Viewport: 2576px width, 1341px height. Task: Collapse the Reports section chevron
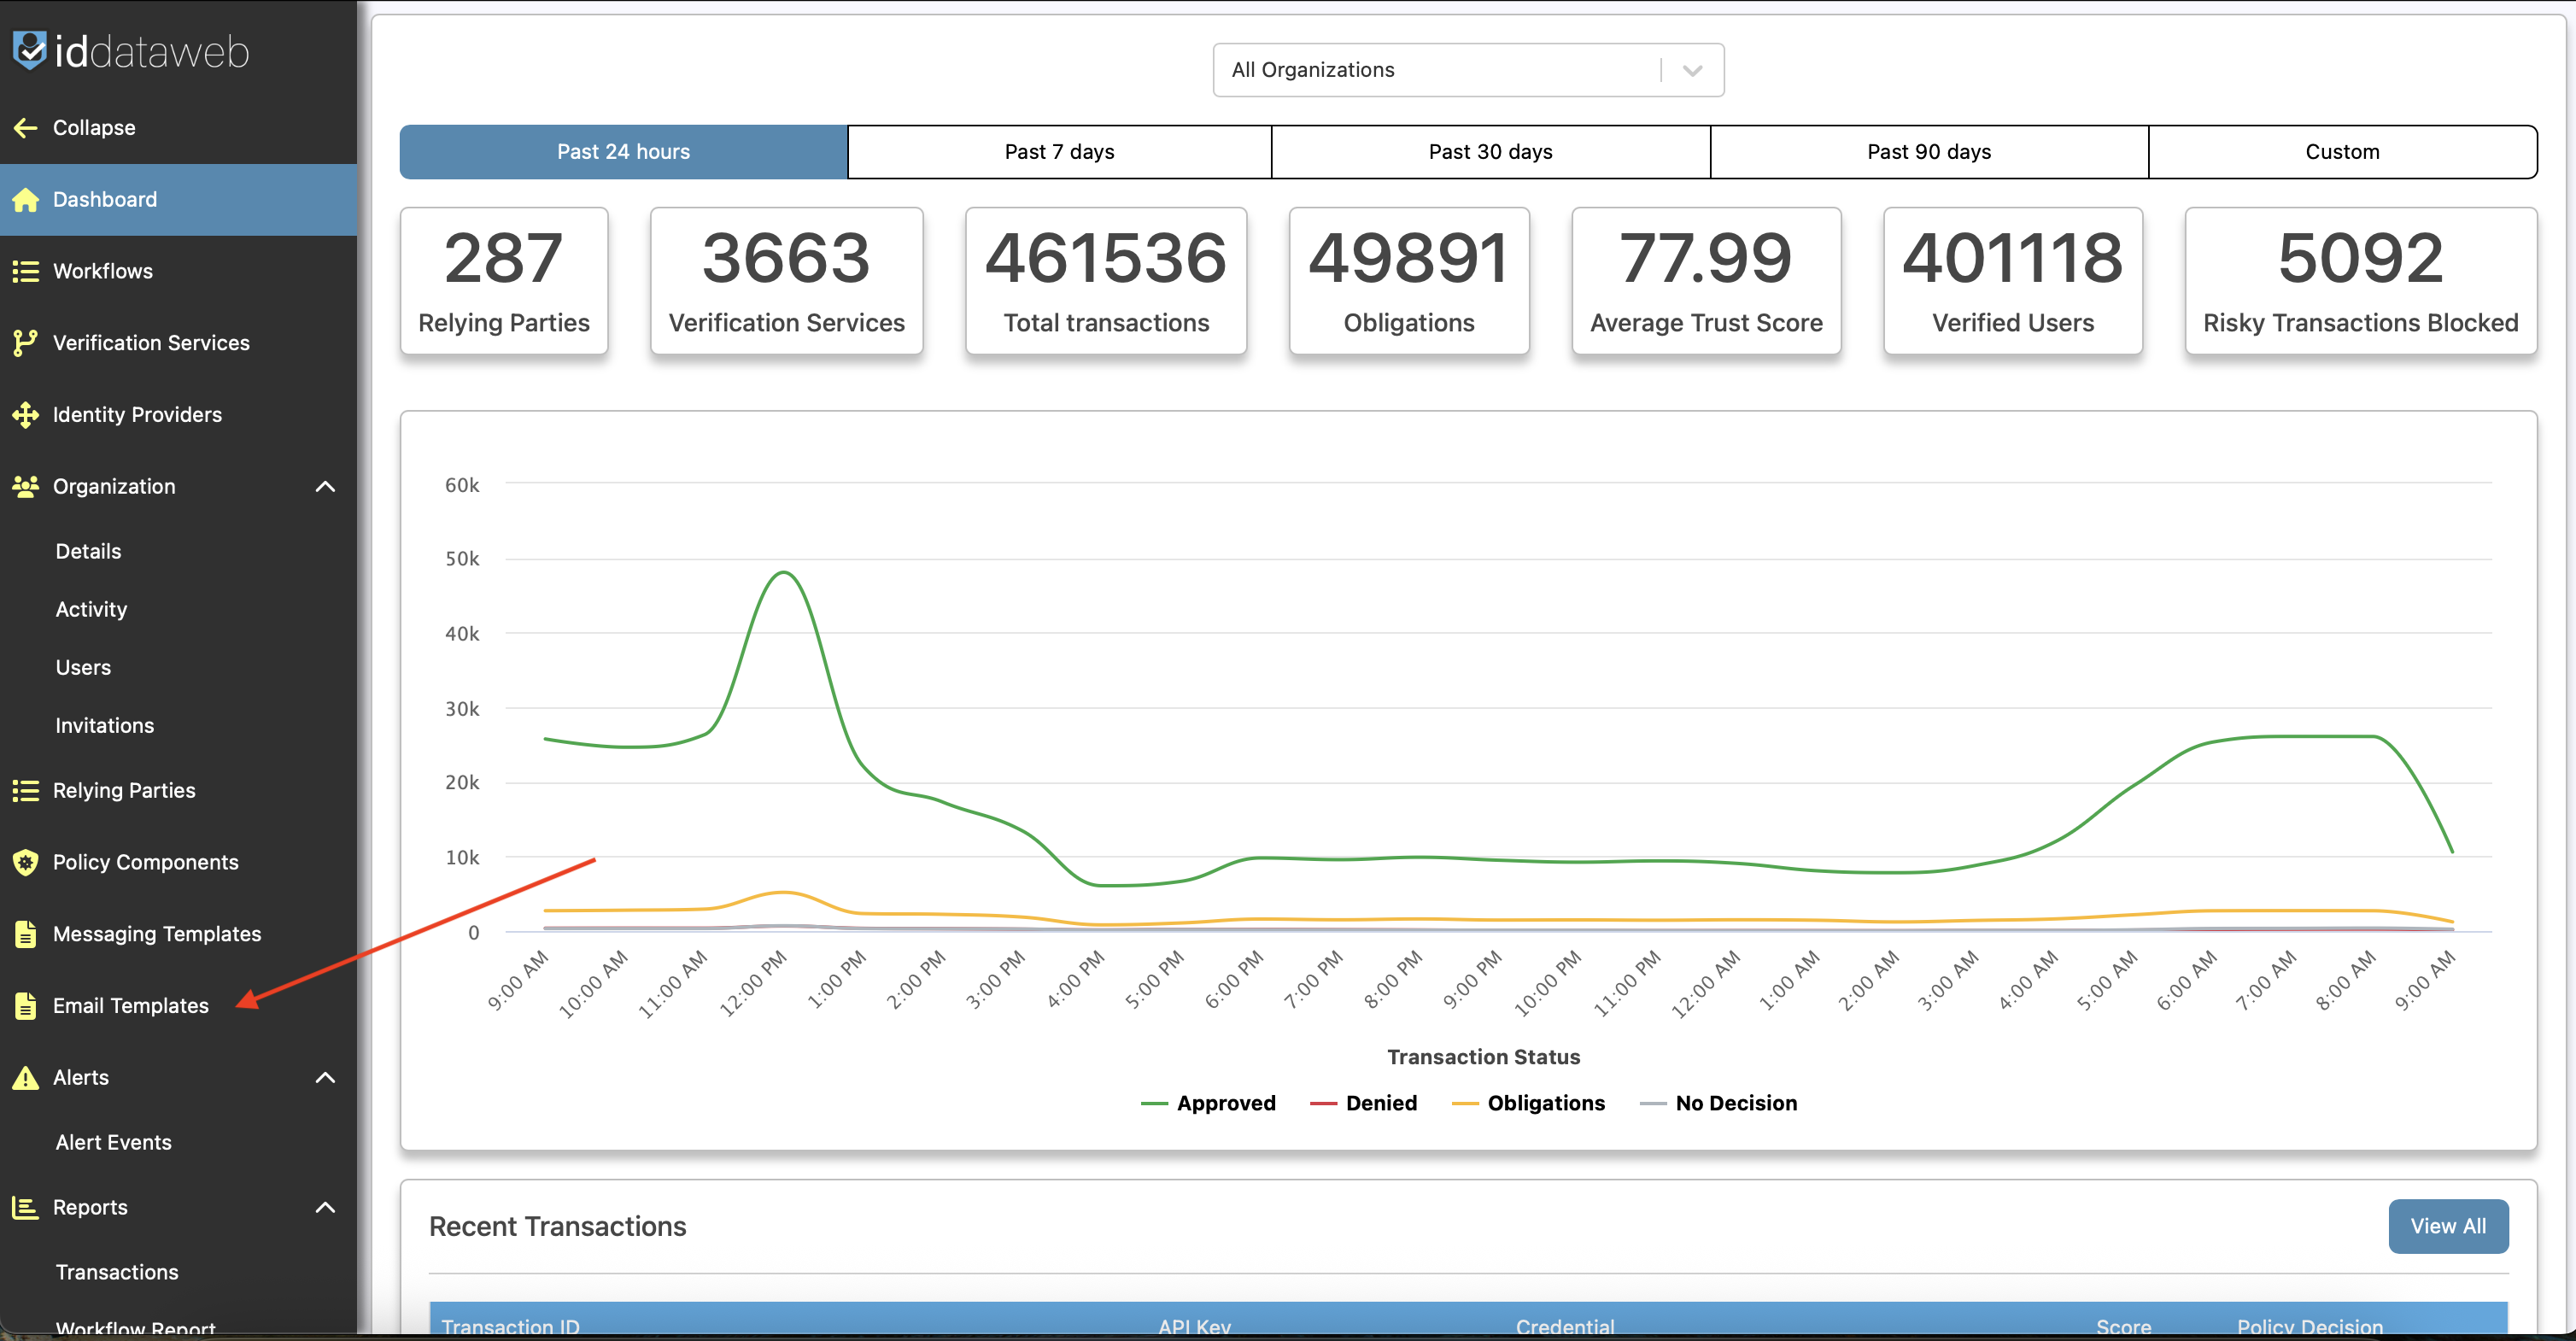point(325,1208)
